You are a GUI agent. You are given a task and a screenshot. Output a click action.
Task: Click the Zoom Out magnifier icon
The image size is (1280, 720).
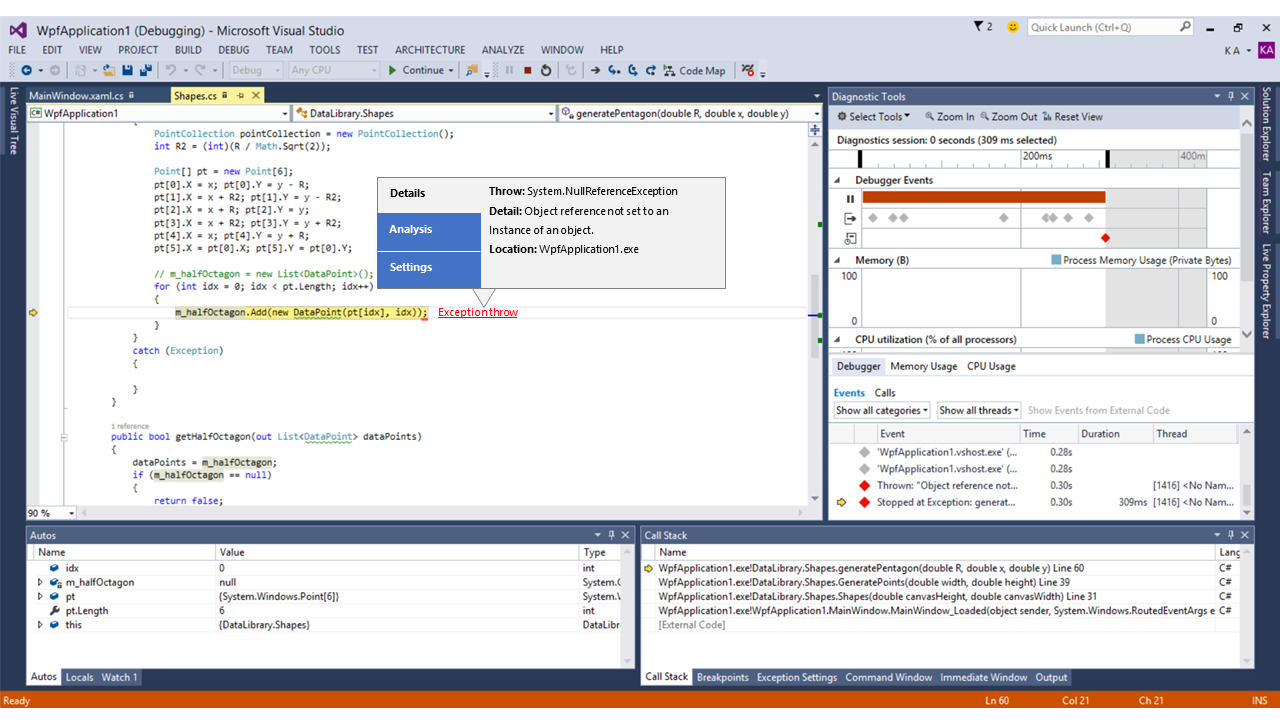coord(985,117)
